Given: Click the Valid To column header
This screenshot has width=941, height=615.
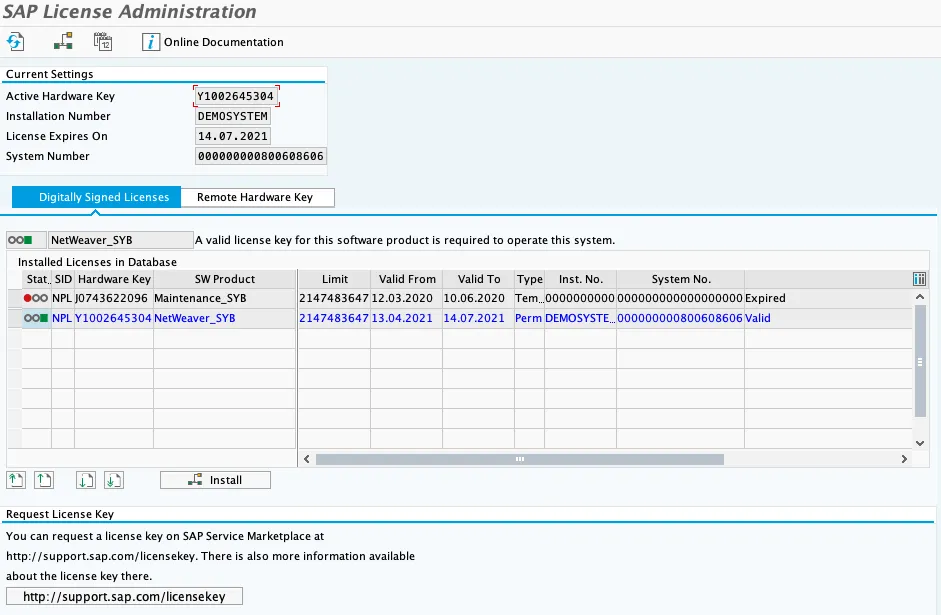Looking at the screenshot, I should pos(479,279).
